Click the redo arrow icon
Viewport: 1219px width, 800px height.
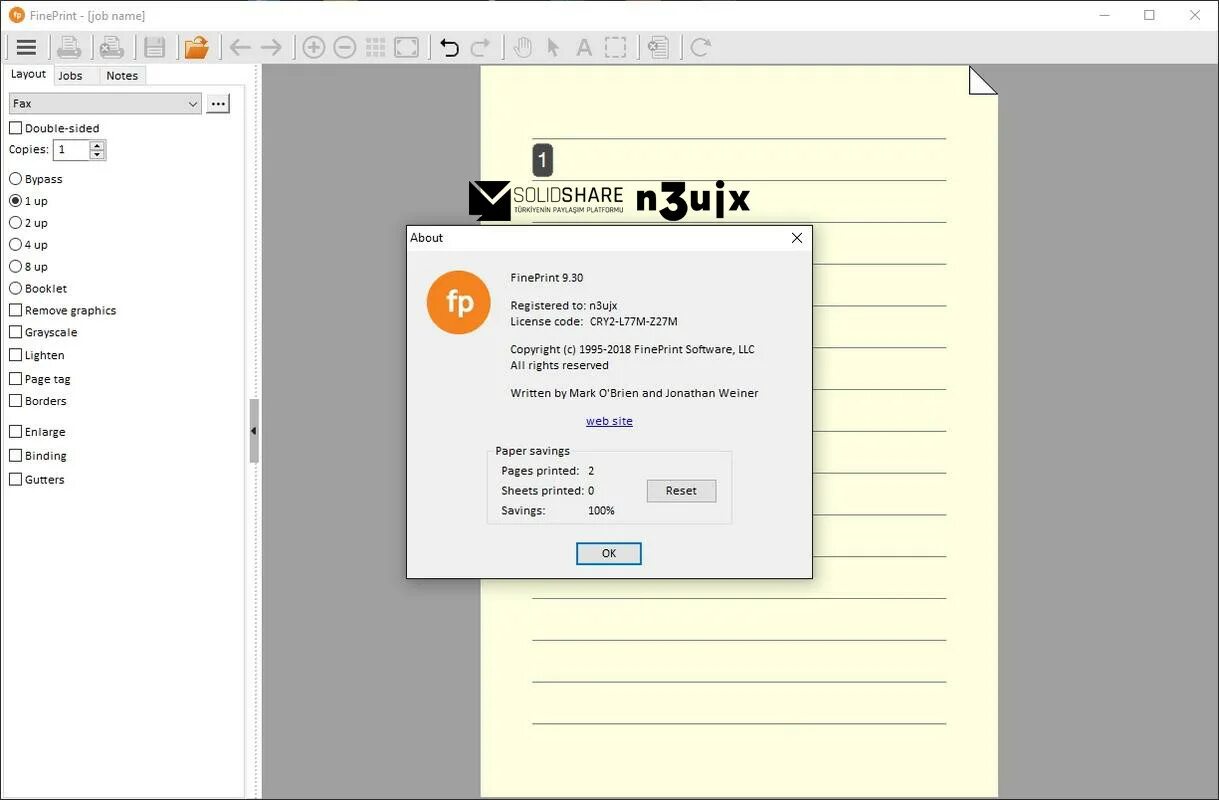[480, 46]
